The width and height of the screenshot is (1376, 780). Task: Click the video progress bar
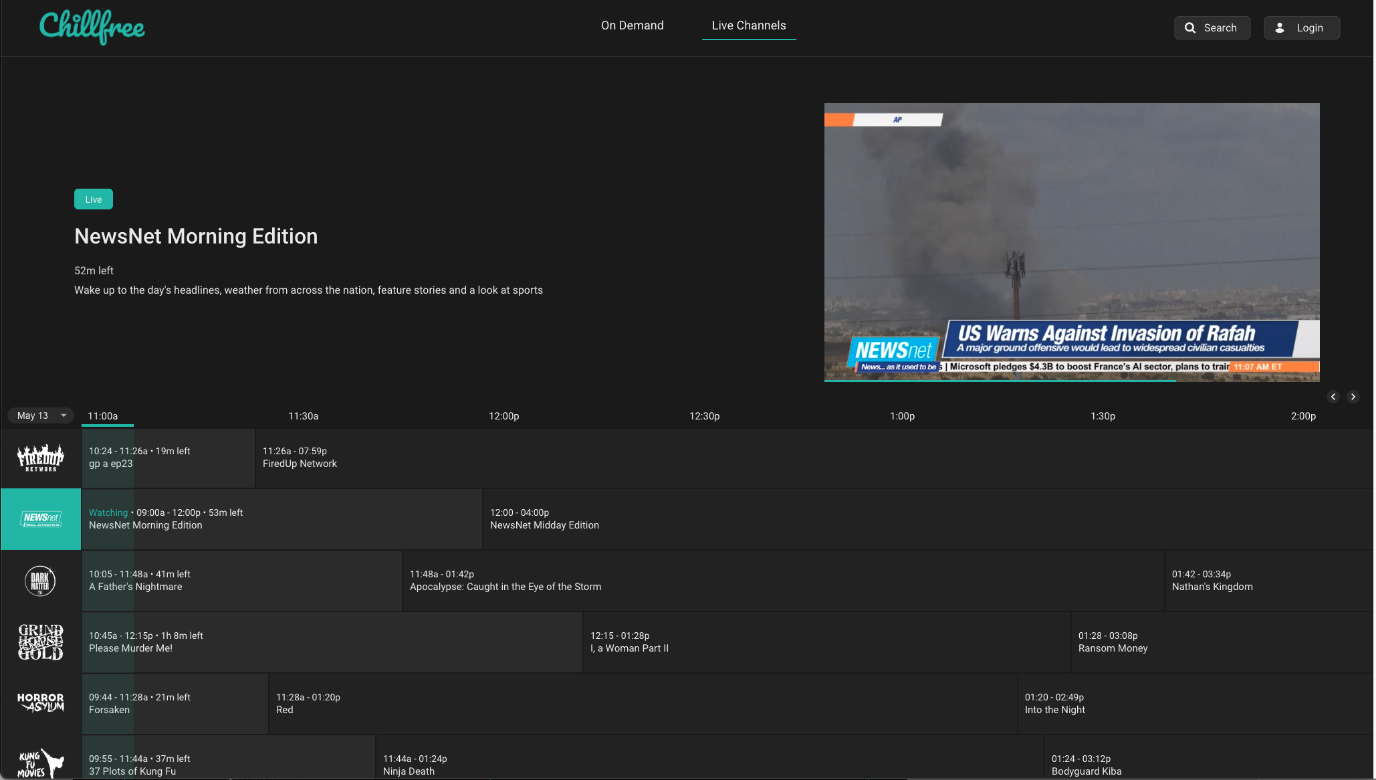tap(1072, 381)
